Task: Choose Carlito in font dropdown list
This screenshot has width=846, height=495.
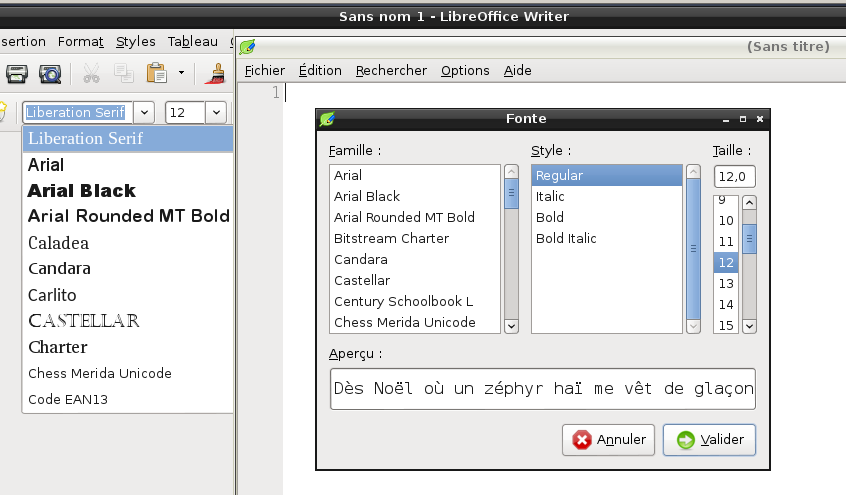Action: click(128, 295)
